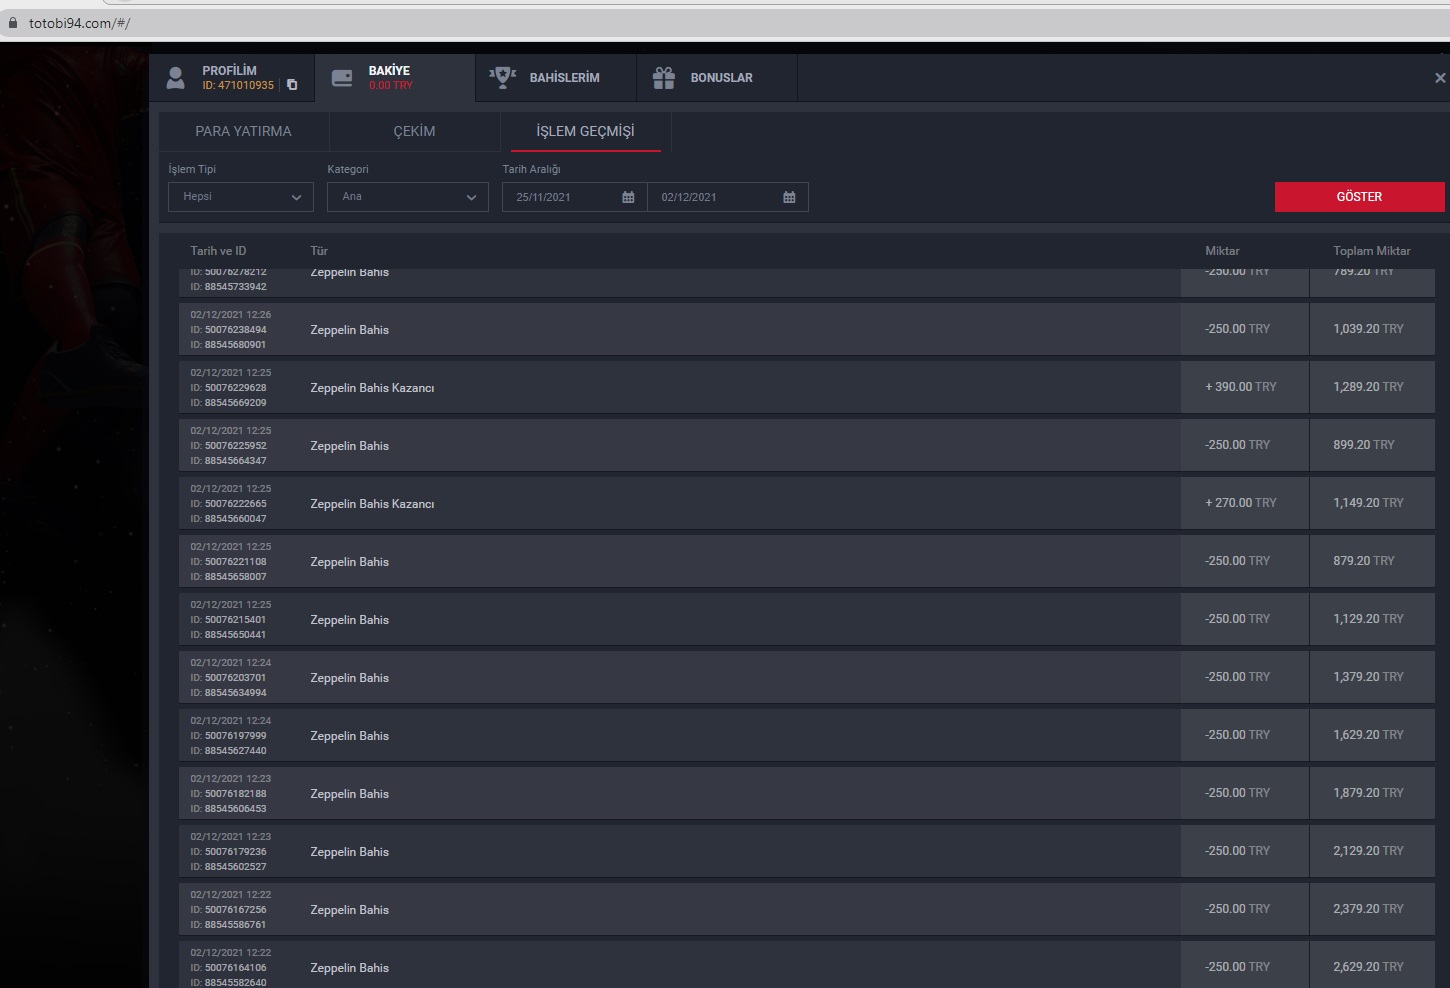Click total 2,379.20 TRY cell
The image size is (1450, 988).
coord(1371,909)
